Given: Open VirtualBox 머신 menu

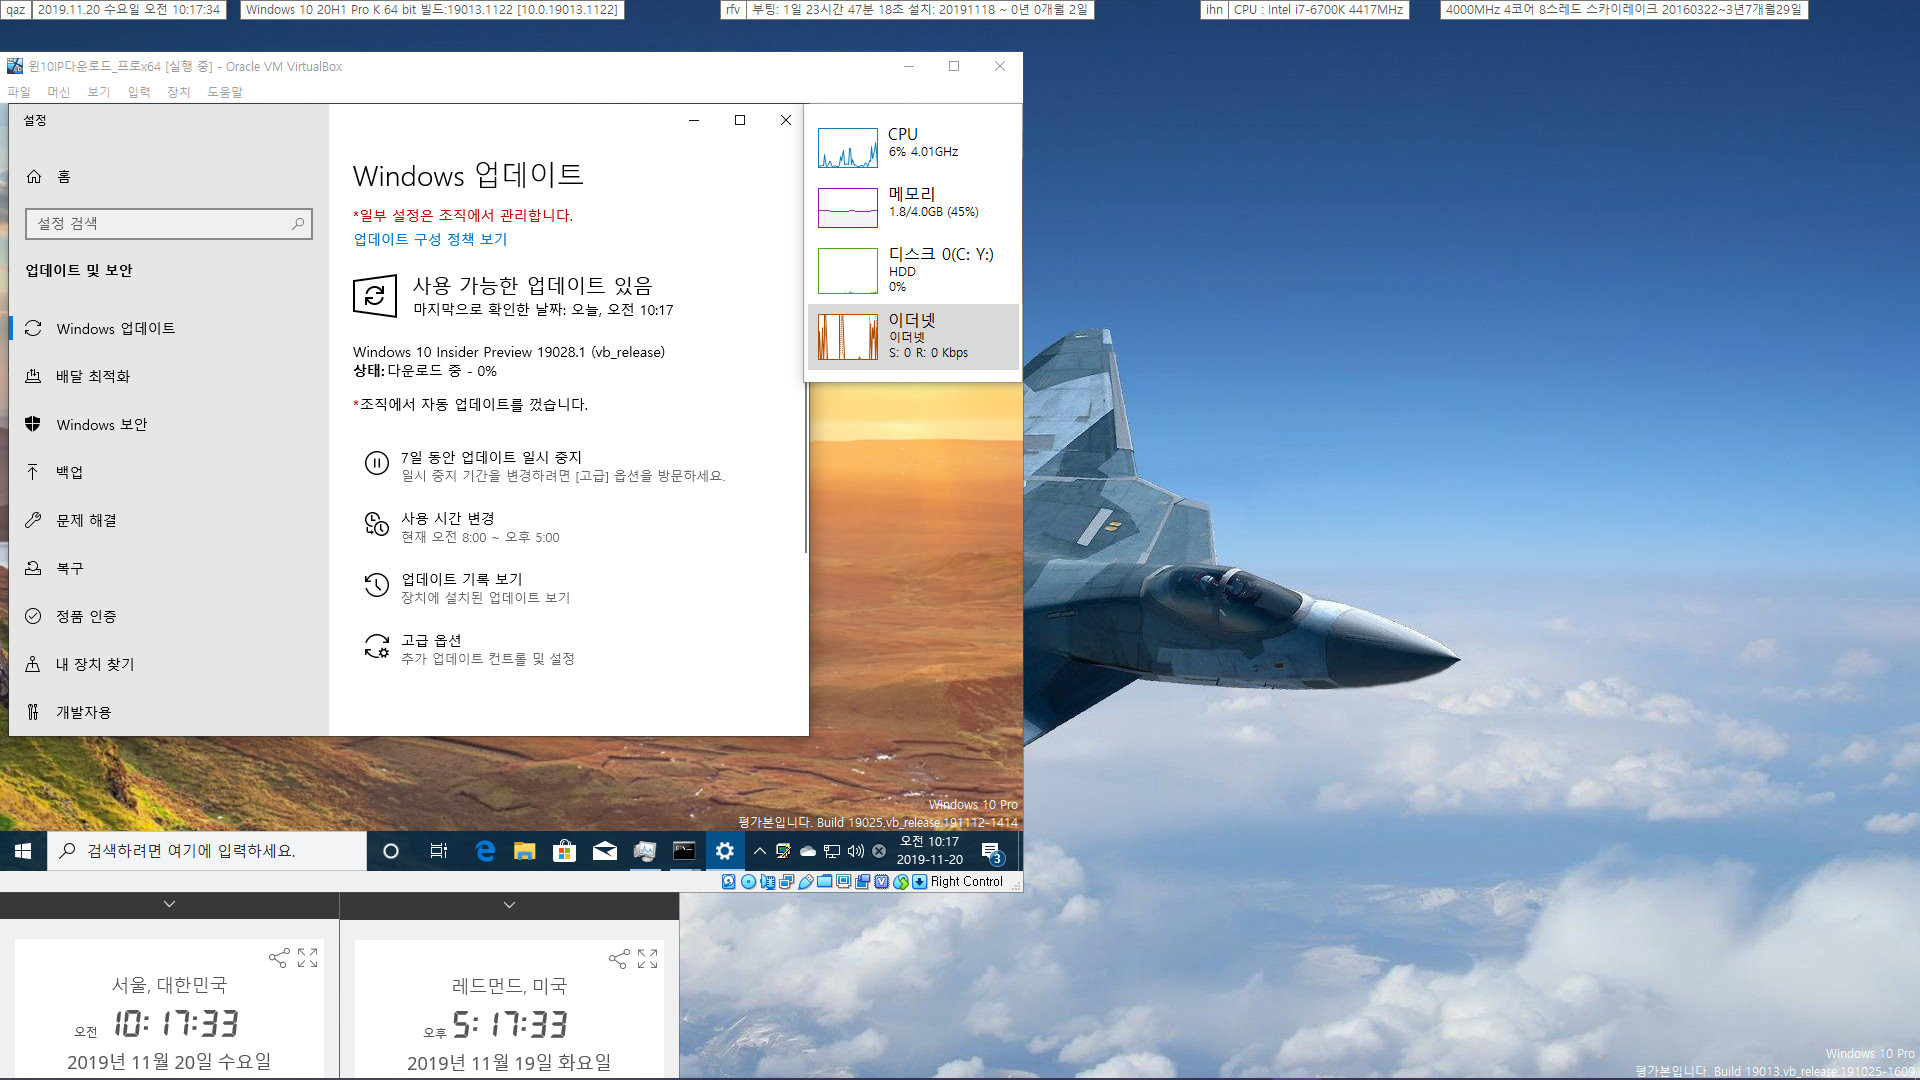Looking at the screenshot, I should (59, 92).
